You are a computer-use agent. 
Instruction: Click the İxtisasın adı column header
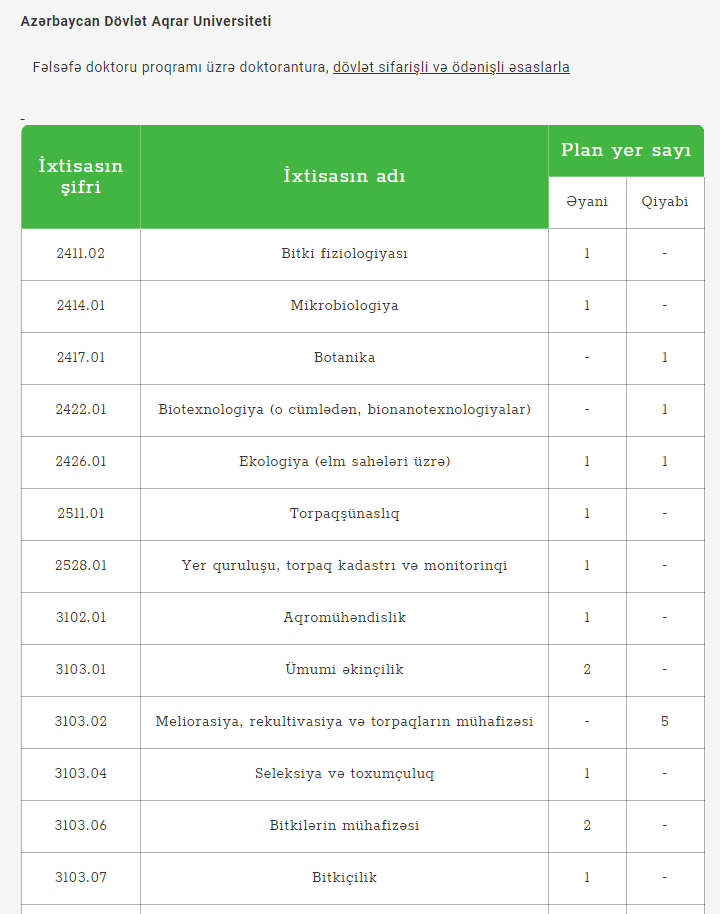coord(344,177)
